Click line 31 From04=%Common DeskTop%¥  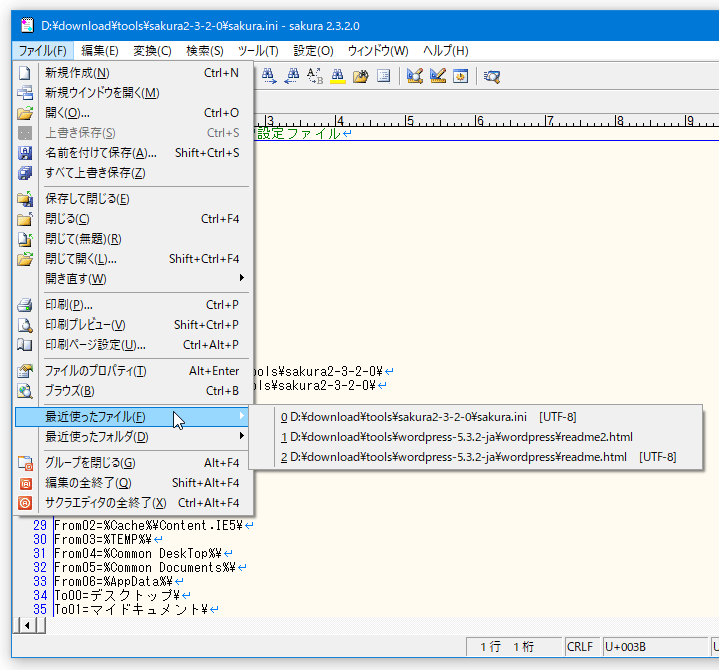point(138,554)
